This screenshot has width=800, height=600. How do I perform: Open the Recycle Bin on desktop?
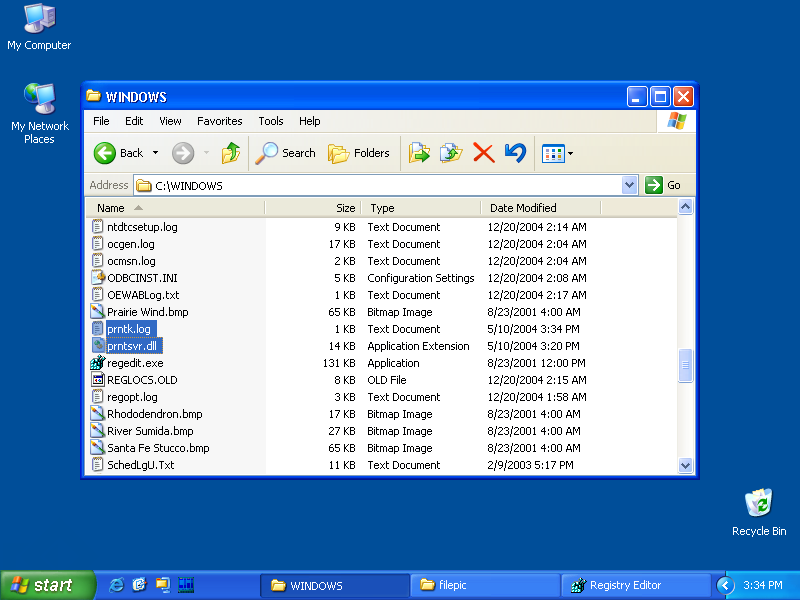[x=759, y=512]
